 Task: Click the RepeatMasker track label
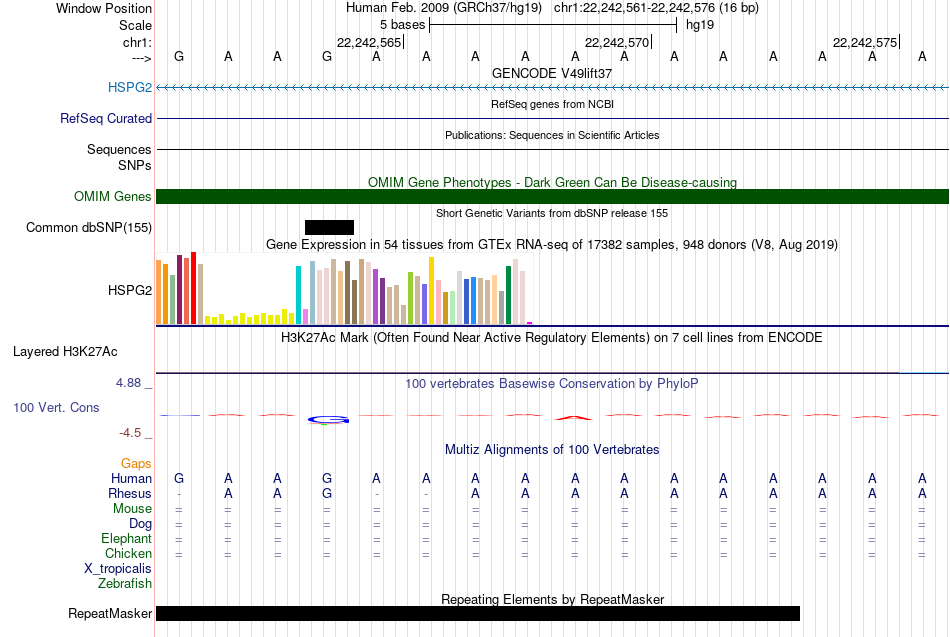[x=110, y=613]
